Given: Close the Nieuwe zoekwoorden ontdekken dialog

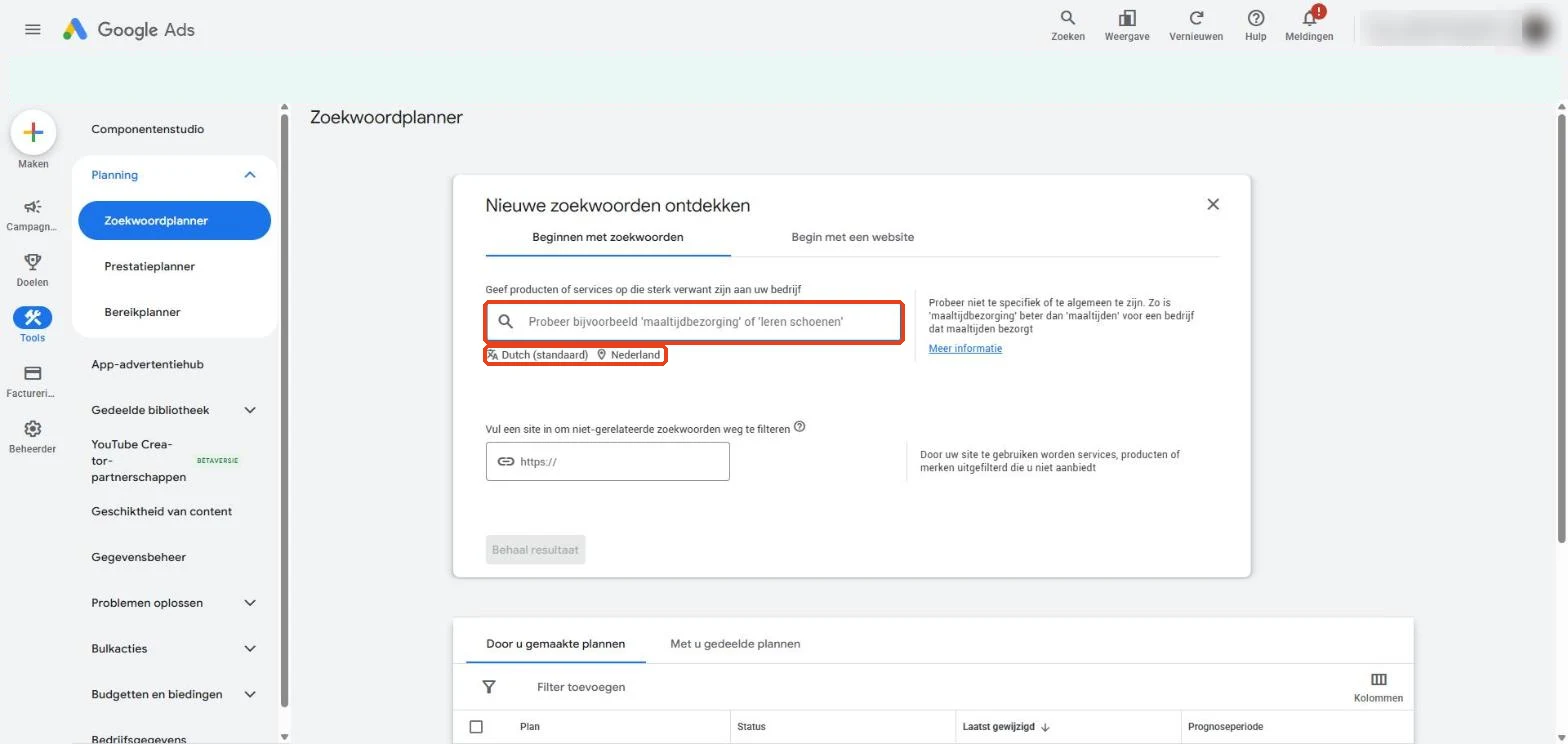Looking at the screenshot, I should pos(1213,204).
